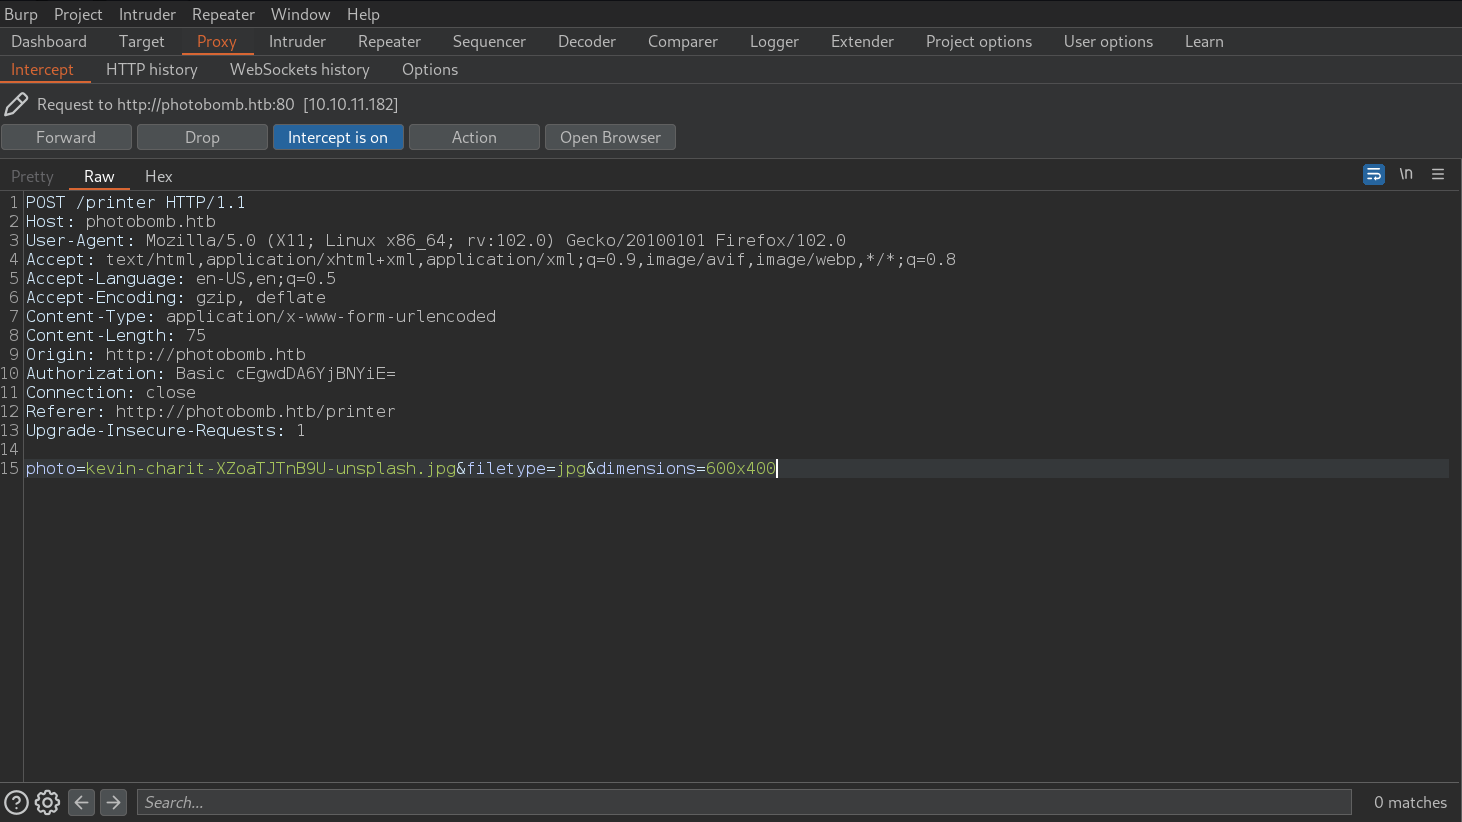Image resolution: width=1462 pixels, height=822 pixels.
Task: Switch to the Target tab
Action: tap(142, 41)
